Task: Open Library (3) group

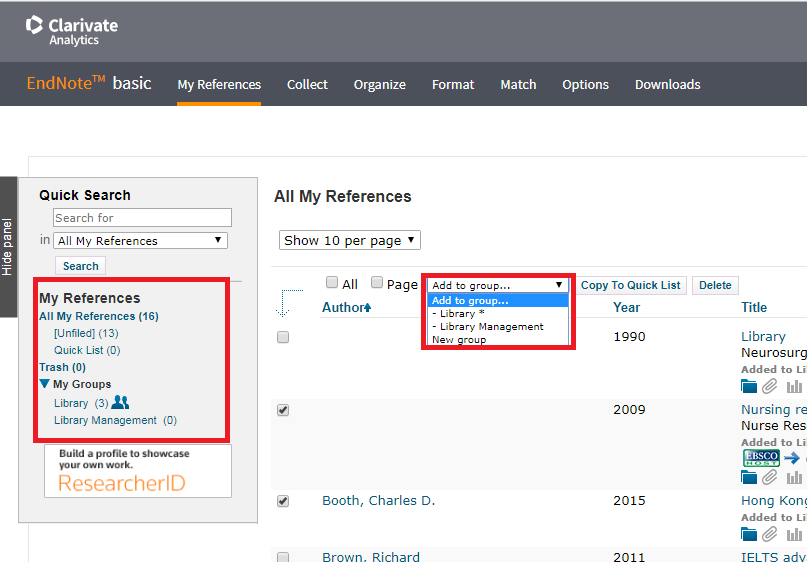Action: [x=81, y=403]
